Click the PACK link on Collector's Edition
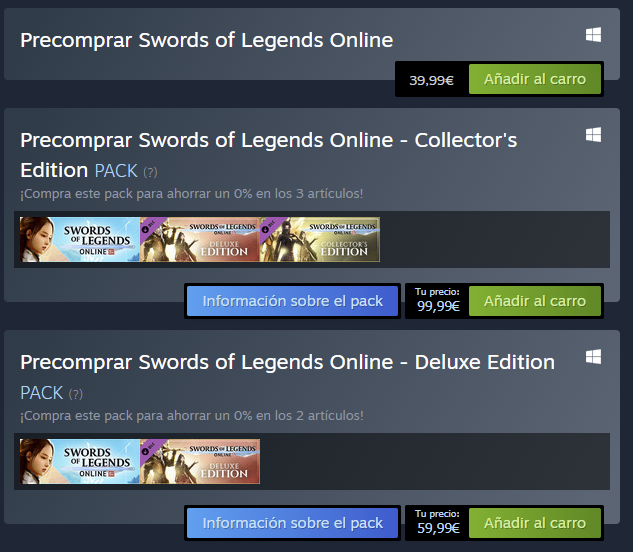 116,171
